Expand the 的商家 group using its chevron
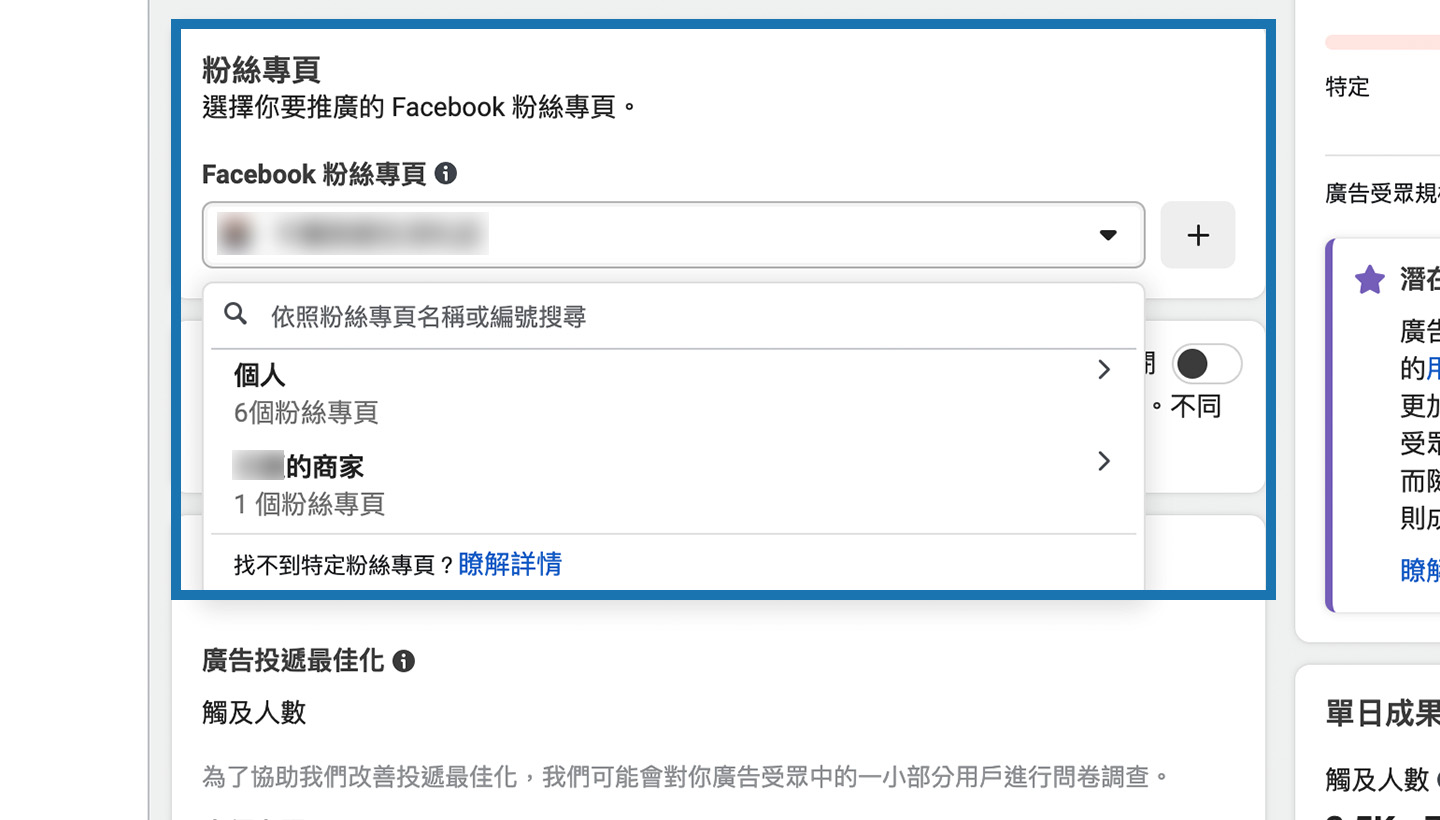The width and height of the screenshot is (1440, 820). 1104,461
